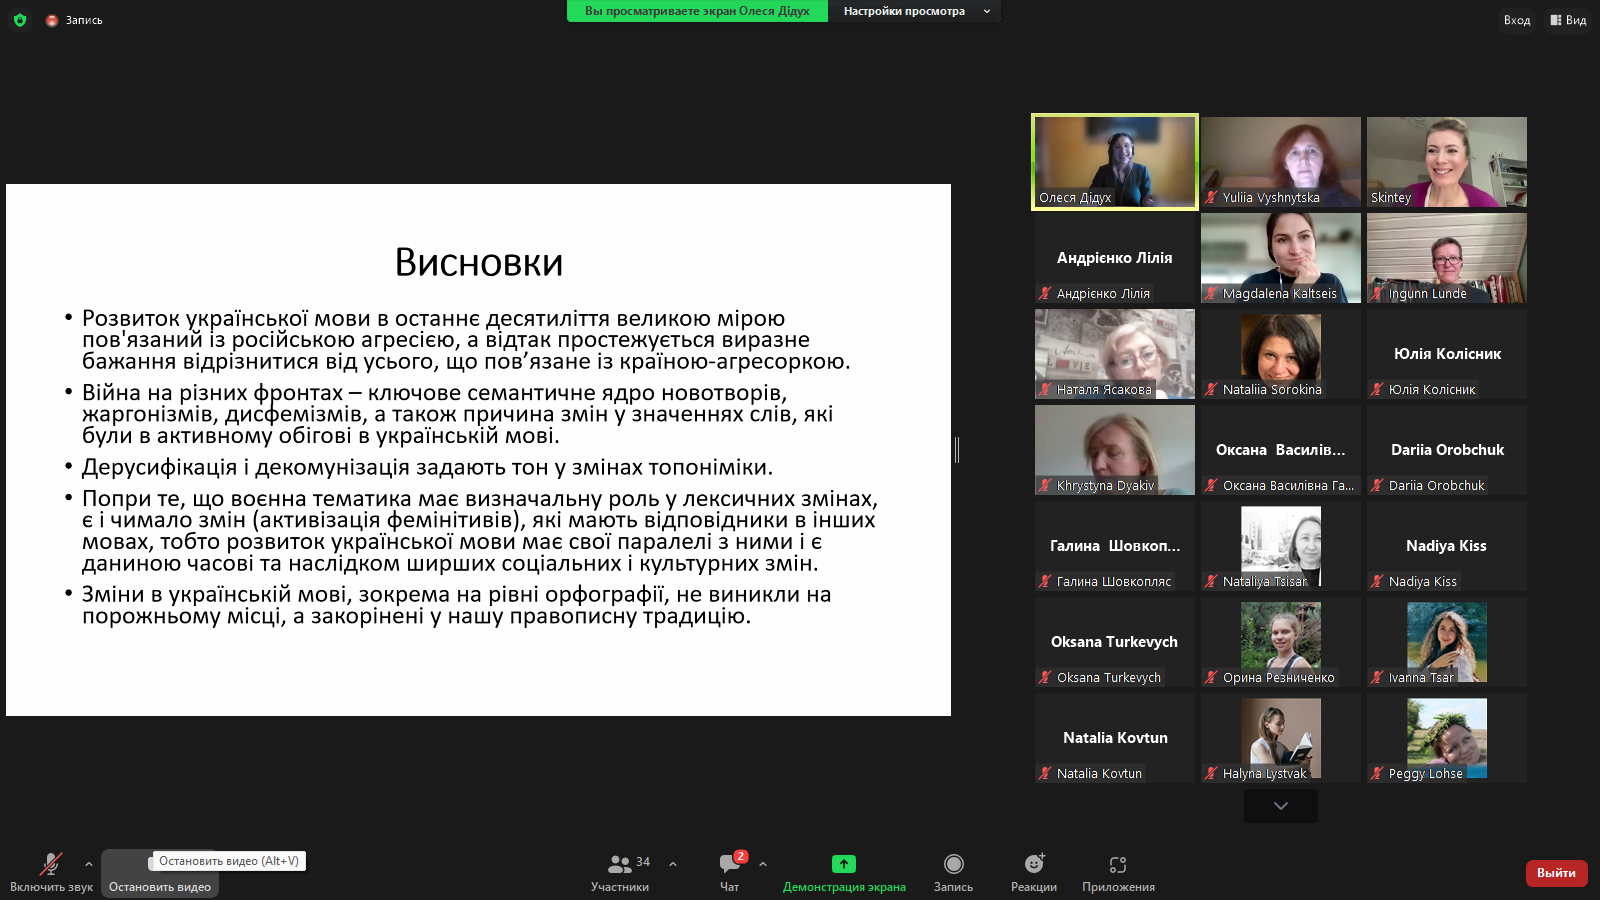Toggle camera off with Остановить видео
The height and width of the screenshot is (900, 1600).
coord(160,886)
